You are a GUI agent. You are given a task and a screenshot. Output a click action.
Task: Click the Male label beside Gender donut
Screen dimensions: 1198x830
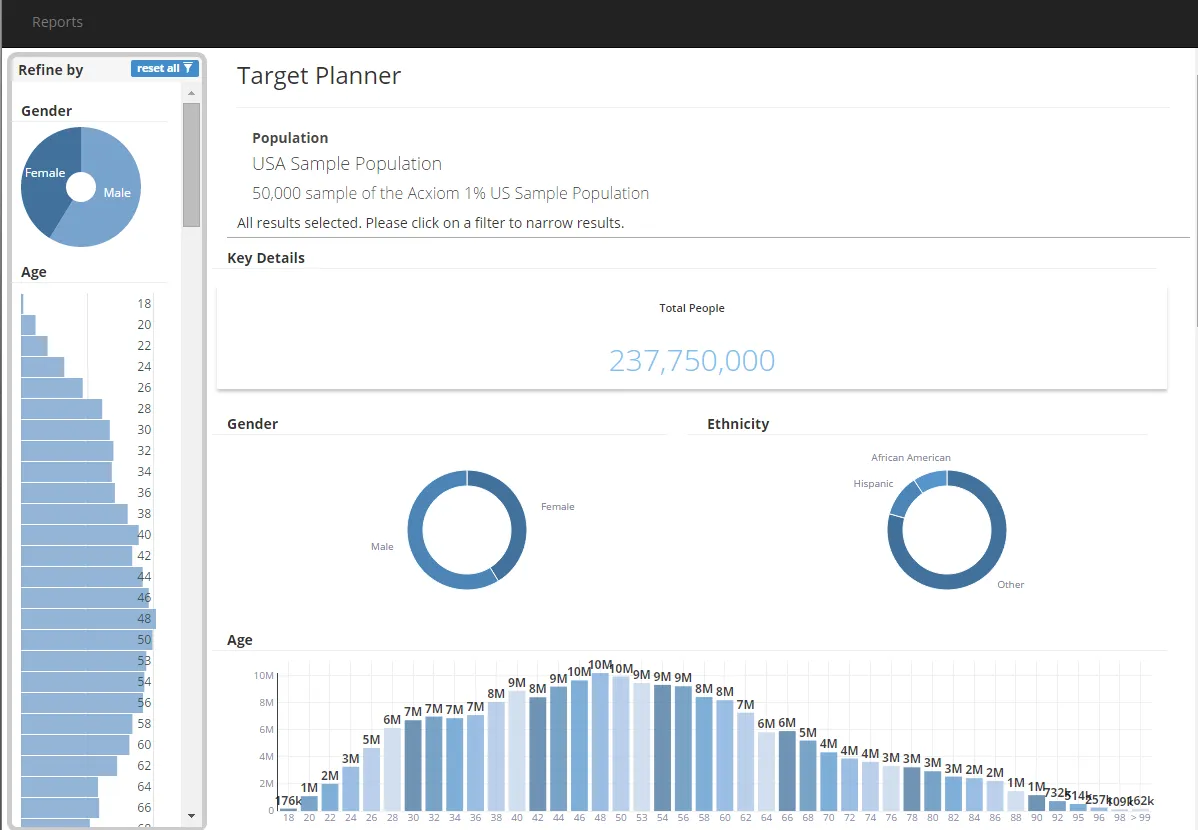coord(382,546)
